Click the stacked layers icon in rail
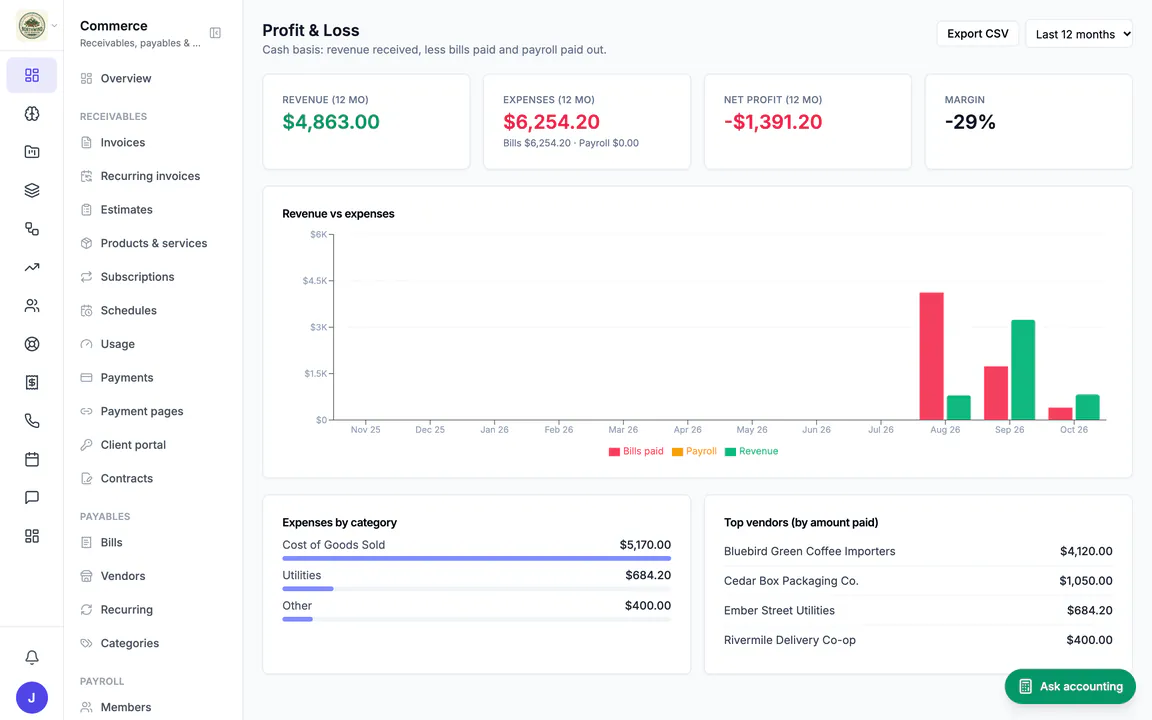The width and height of the screenshot is (1152, 720). click(32, 190)
